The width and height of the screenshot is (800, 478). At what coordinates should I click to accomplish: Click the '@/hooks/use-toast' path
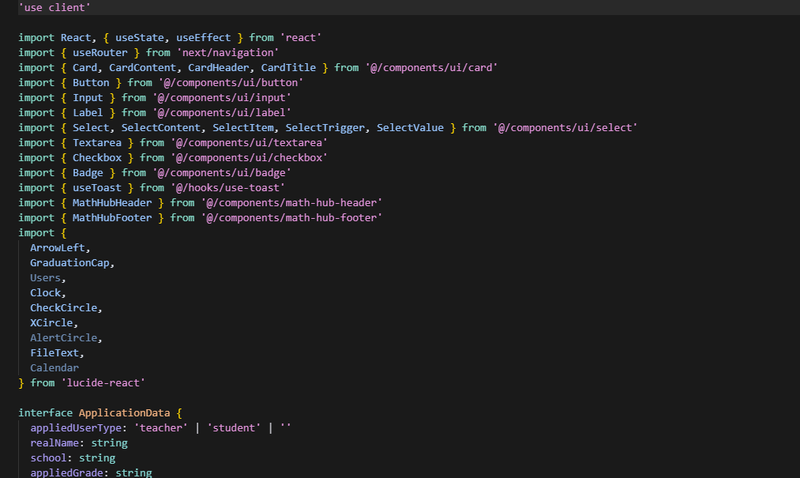[x=228, y=188]
